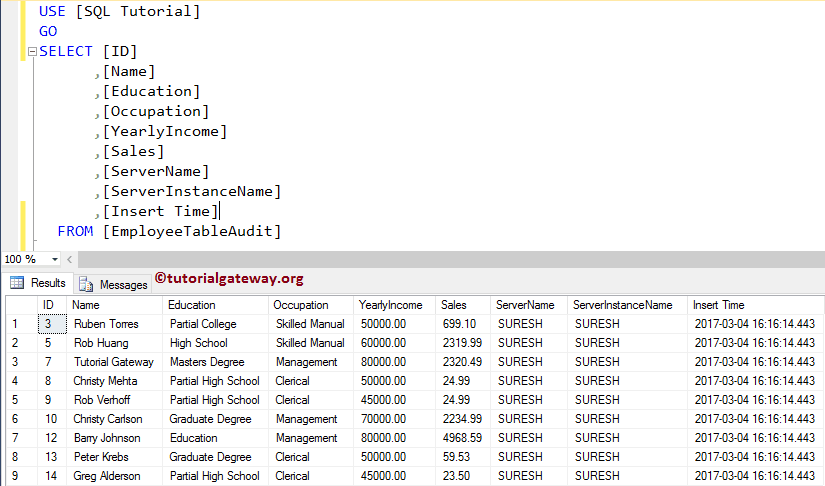
Task: Click the Peter Krebs name cell
Action: [114, 457]
